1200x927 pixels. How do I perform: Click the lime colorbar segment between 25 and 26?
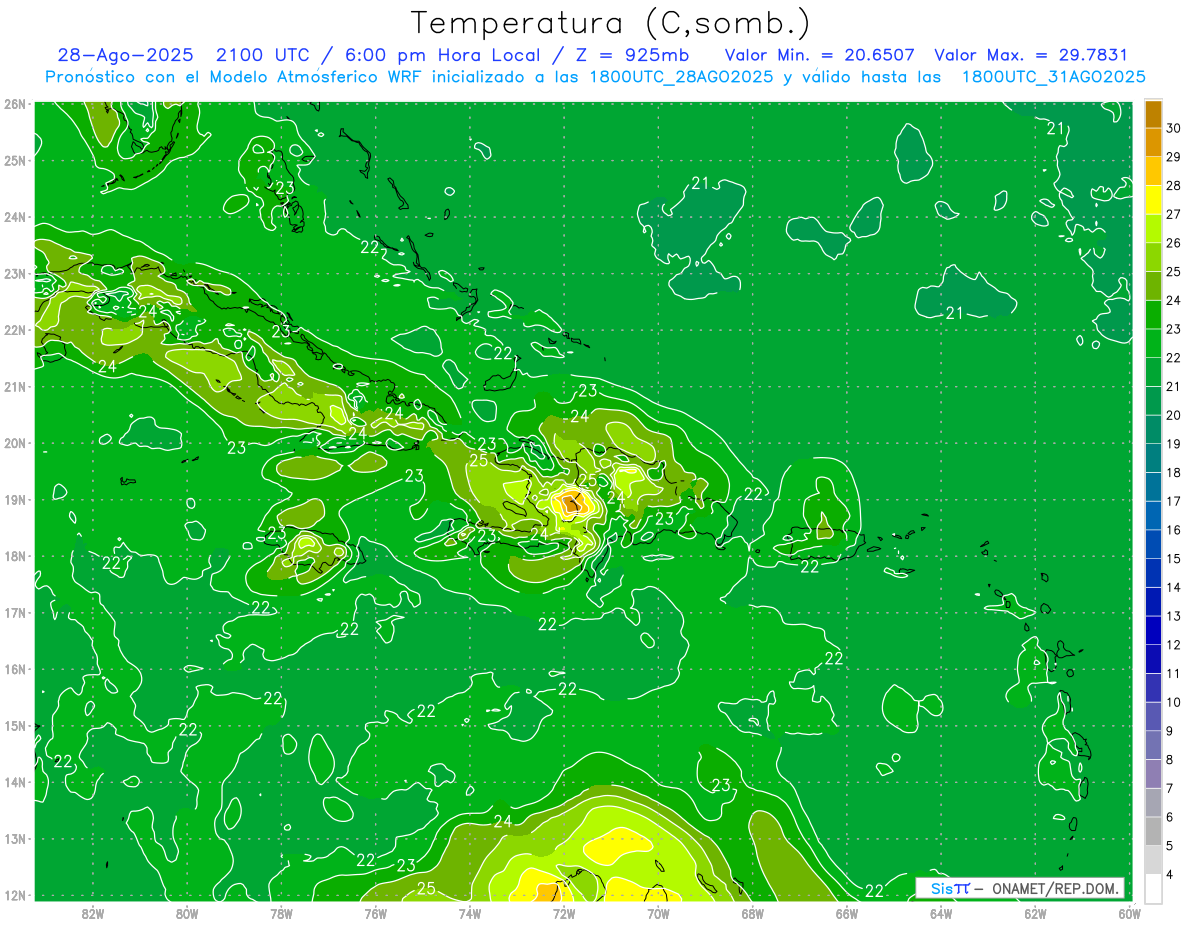[1153, 258]
